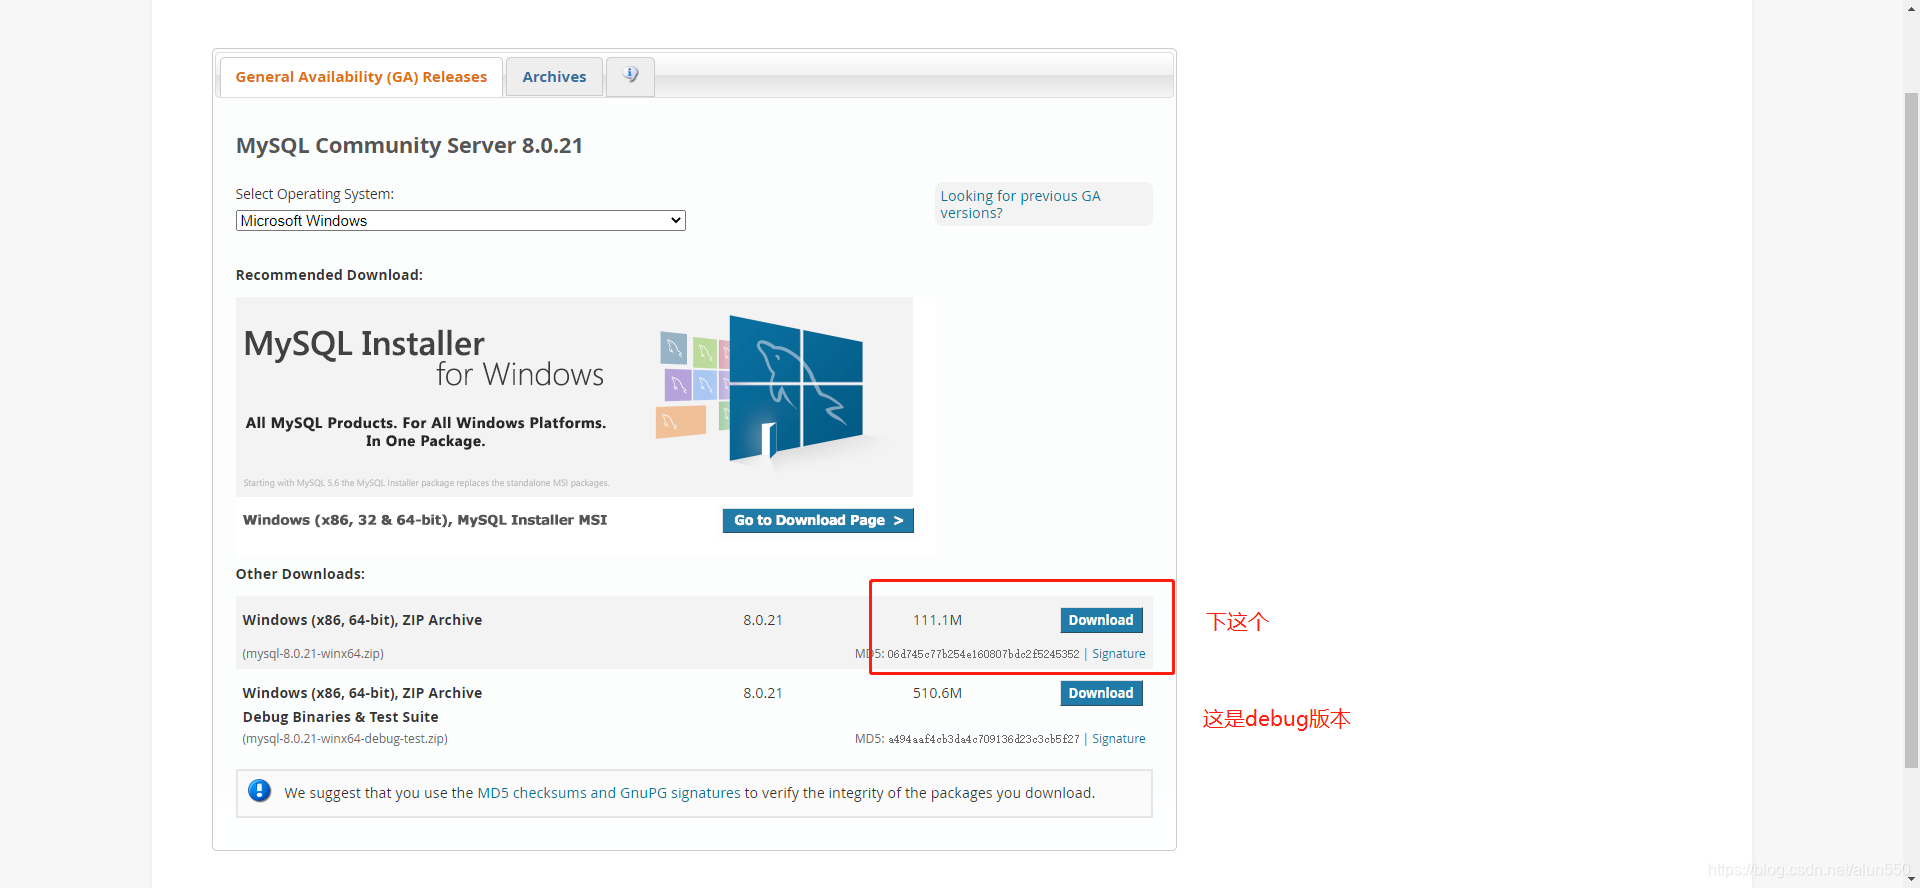Viewport: 1920px width, 888px height.
Task: Click the Recommended Download heading
Action: point(329,275)
